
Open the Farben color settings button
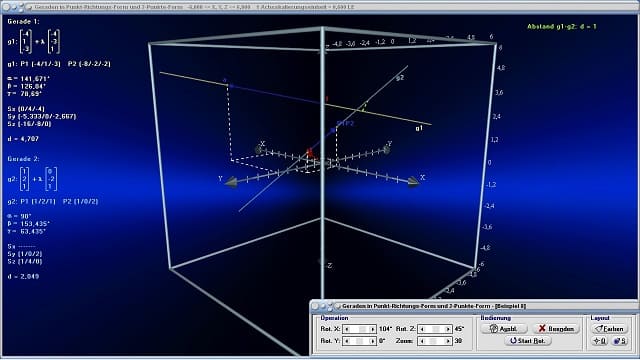[609, 329]
